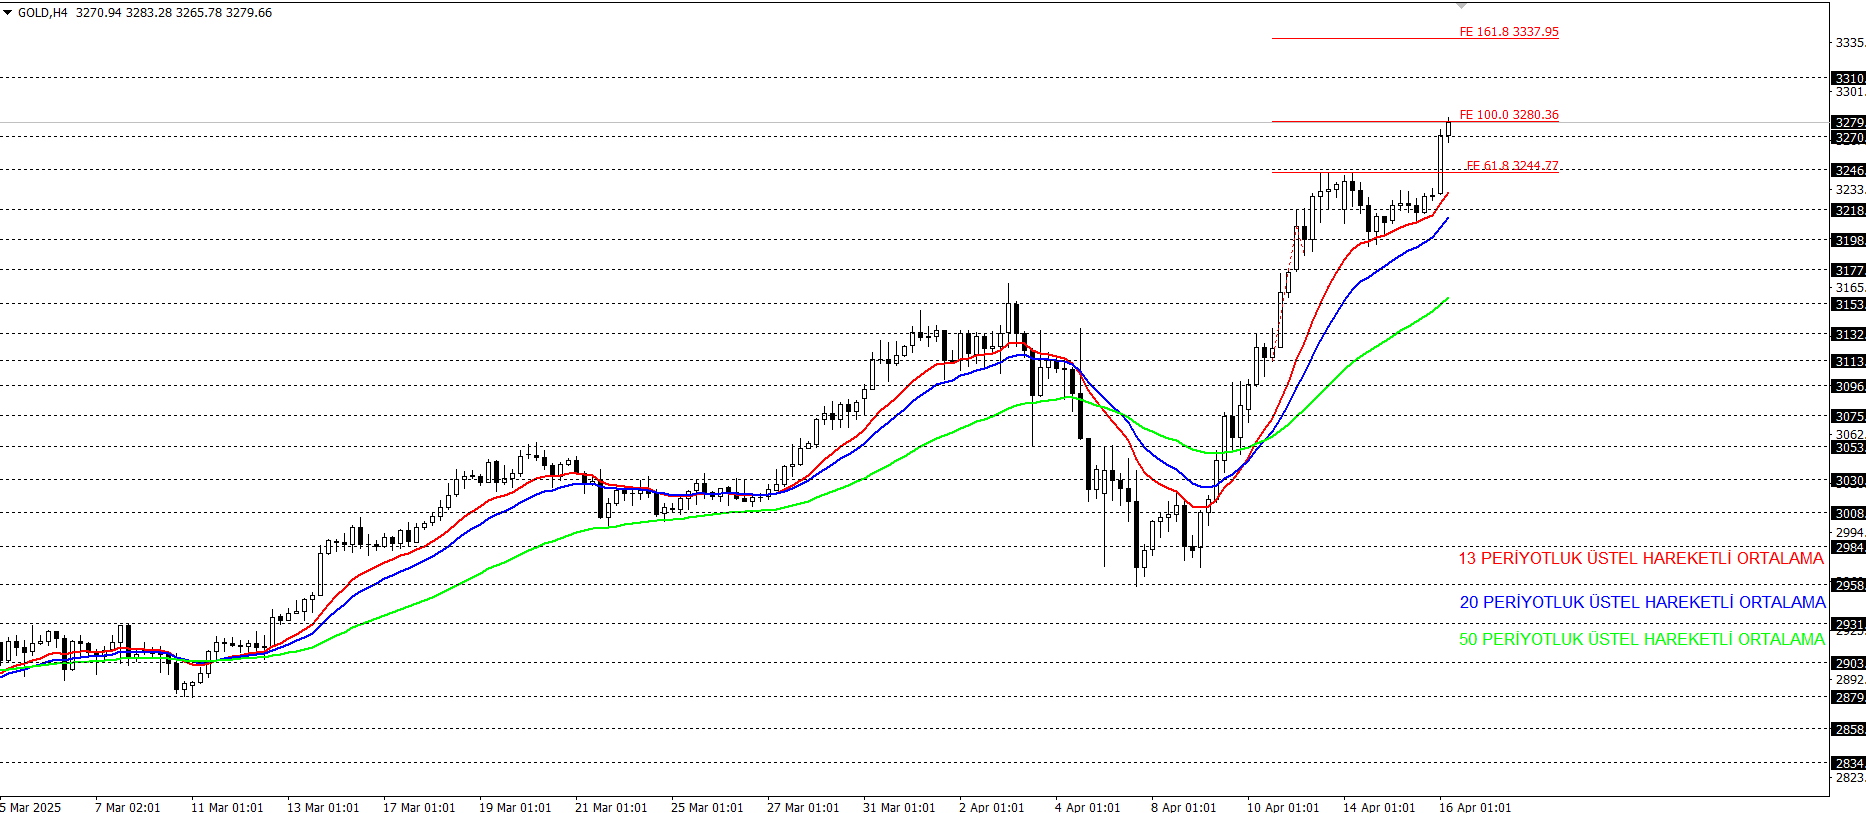The width and height of the screenshot is (1866, 813).
Task: Click the gray chart shift marker at top
Action: pos(1461,5)
